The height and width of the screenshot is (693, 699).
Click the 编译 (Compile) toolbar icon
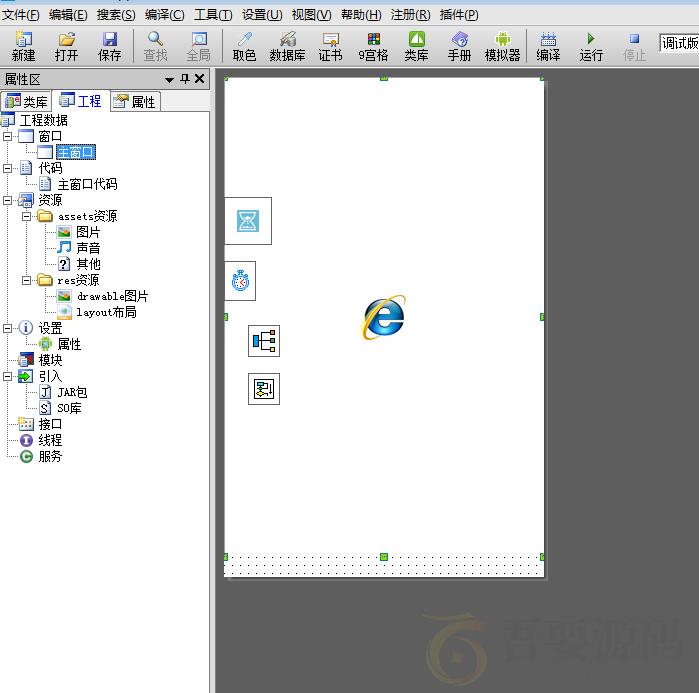(x=548, y=46)
